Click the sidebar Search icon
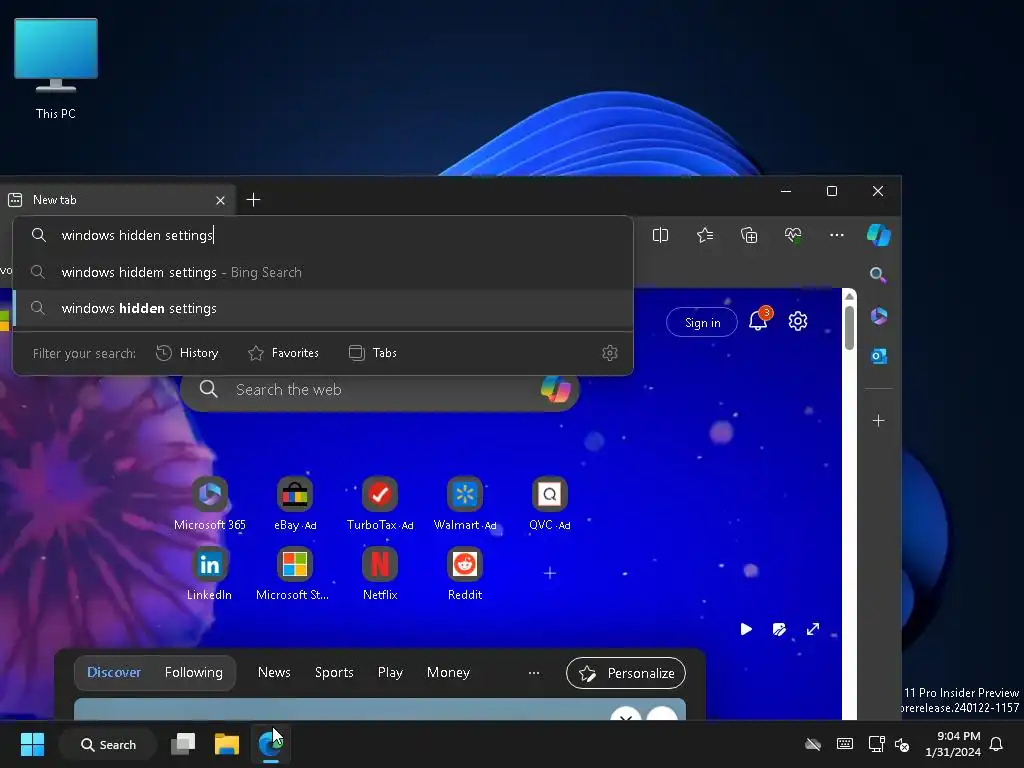This screenshot has width=1024, height=768. [x=878, y=275]
